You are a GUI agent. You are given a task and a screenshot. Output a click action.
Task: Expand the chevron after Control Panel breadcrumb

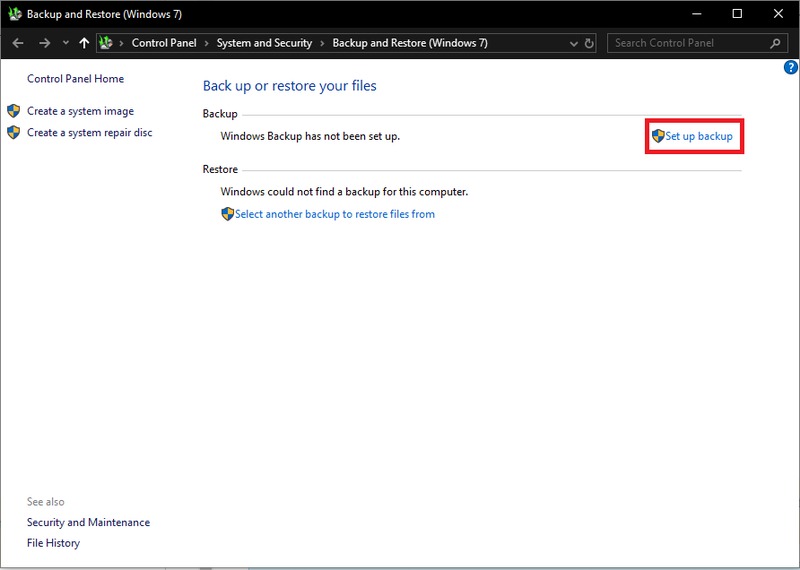tap(208, 43)
